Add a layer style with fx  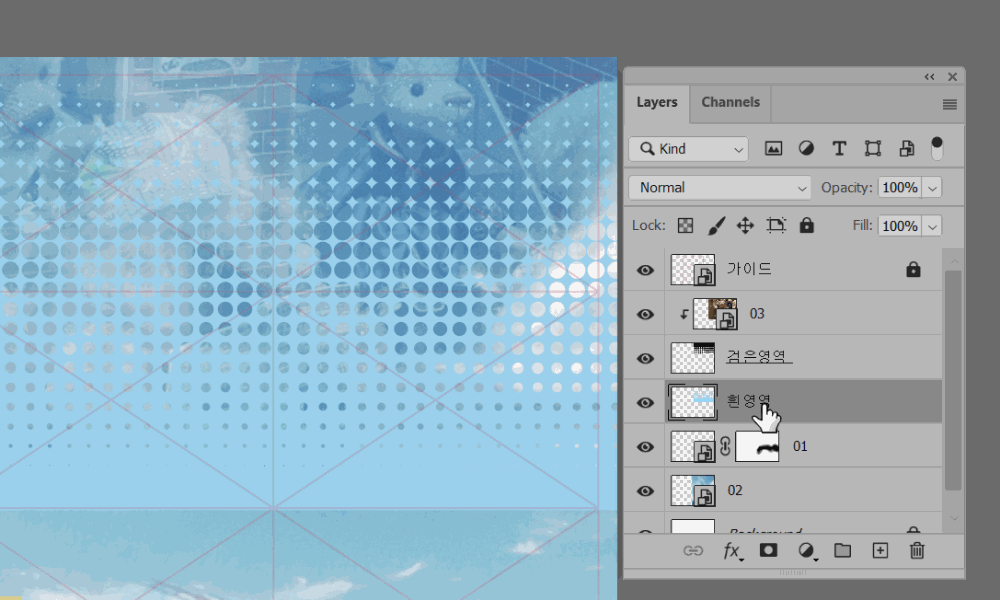click(x=732, y=551)
